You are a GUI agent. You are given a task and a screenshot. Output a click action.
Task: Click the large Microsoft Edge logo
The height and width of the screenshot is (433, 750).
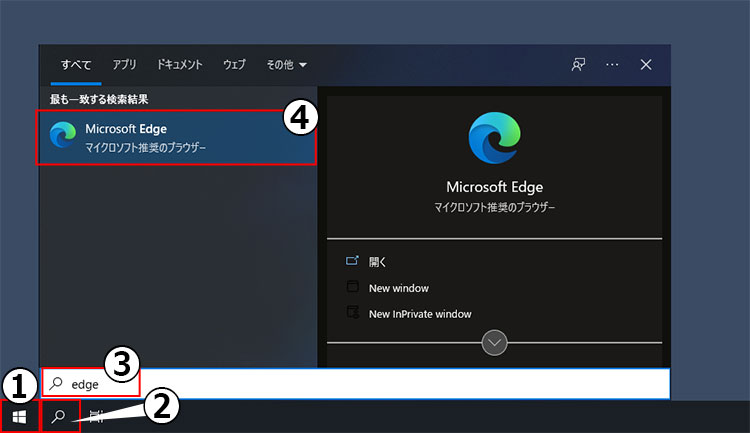pos(494,138)
